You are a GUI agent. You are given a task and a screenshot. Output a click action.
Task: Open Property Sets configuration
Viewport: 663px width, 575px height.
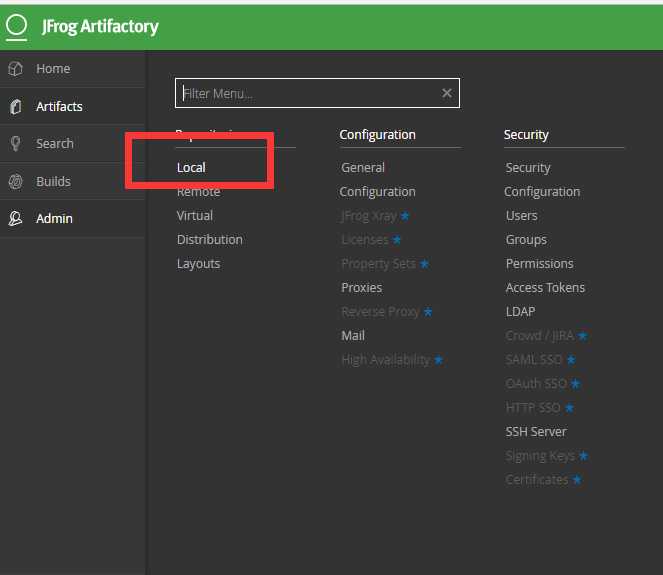pyautogui.click(x=378, y=264)
